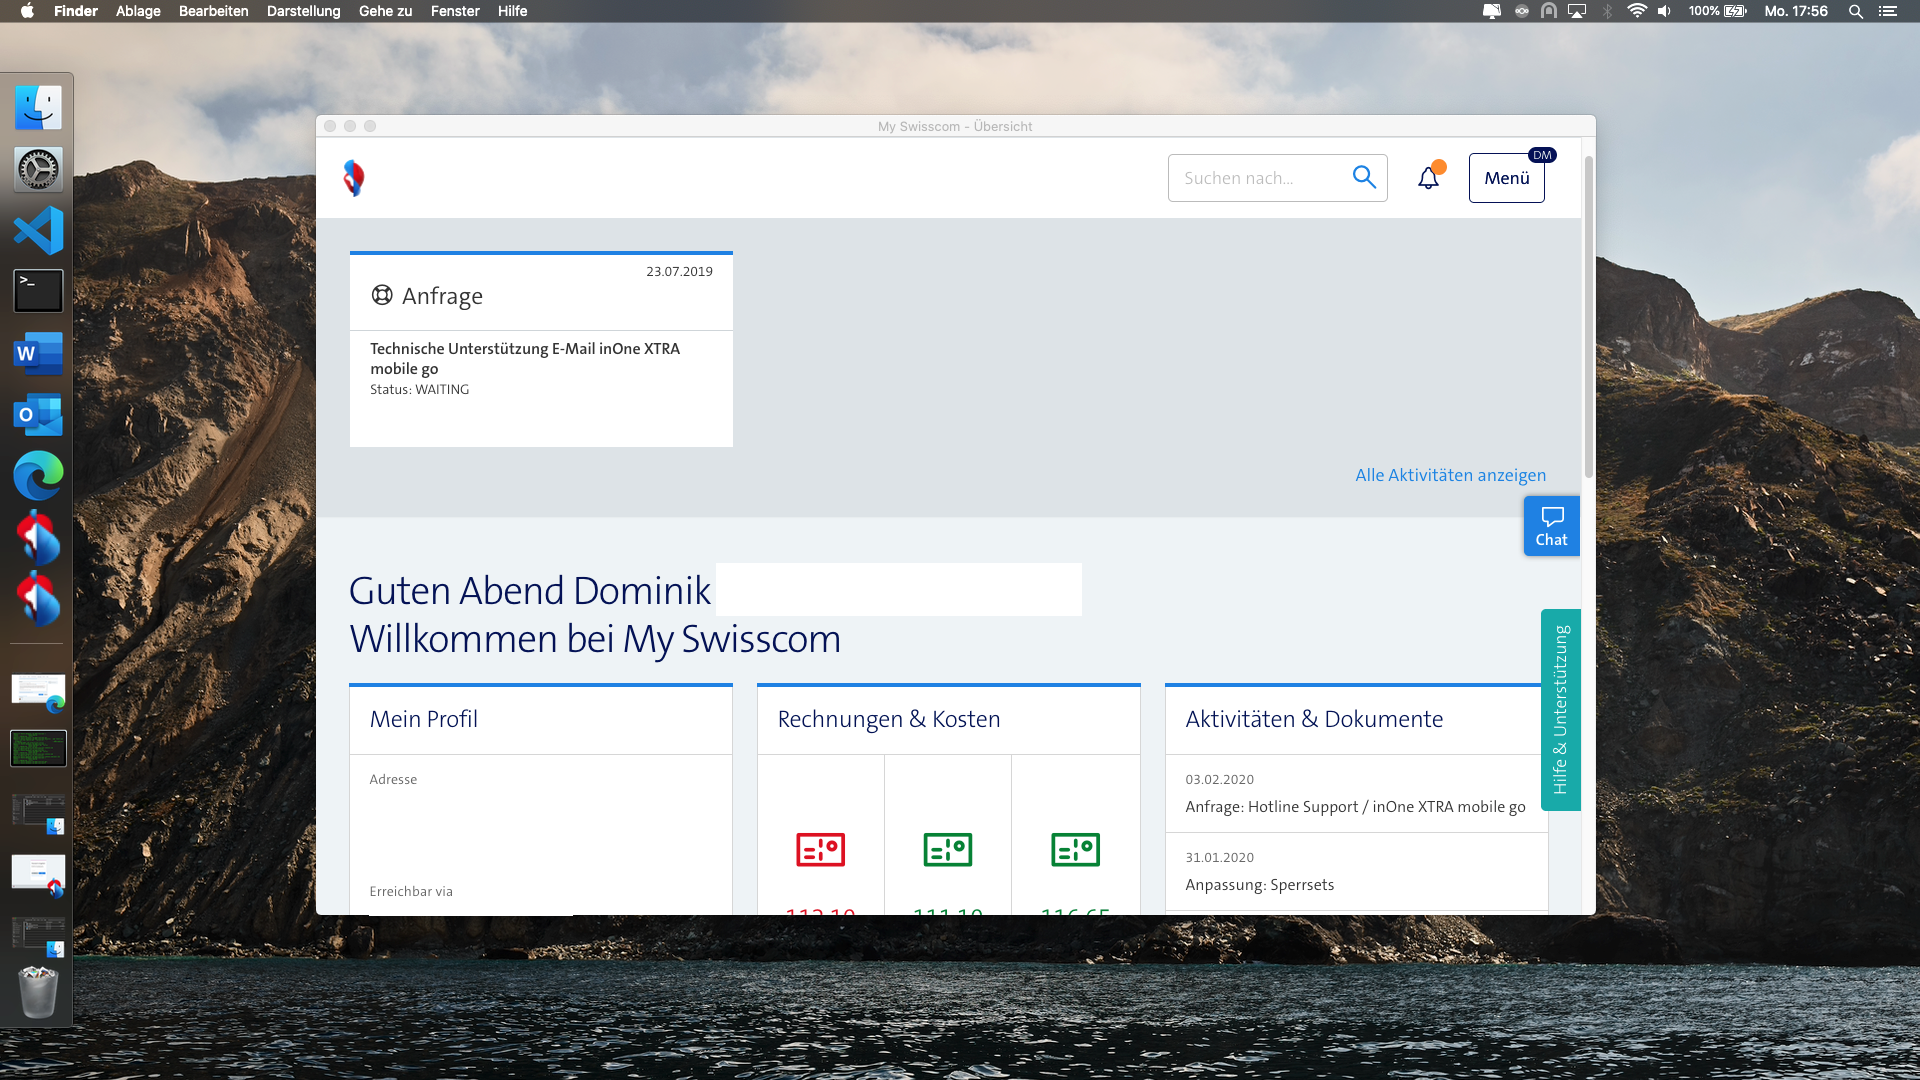This screenshot has width=1920, height=1080.
Task: Click the Swisscom logo in page header
Action: 354,178
